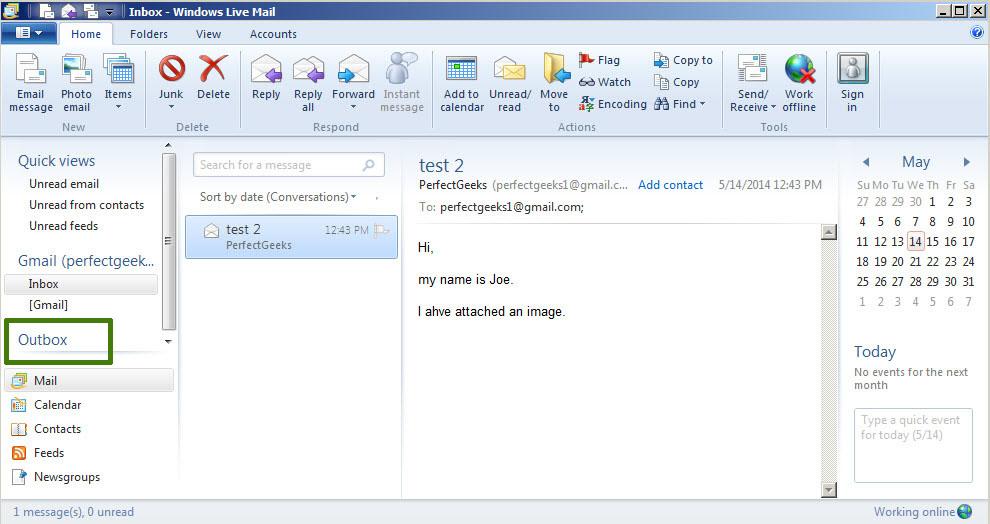Select the test 2 message in list
This screenshot has width=990, height=524.
(291, 237)
